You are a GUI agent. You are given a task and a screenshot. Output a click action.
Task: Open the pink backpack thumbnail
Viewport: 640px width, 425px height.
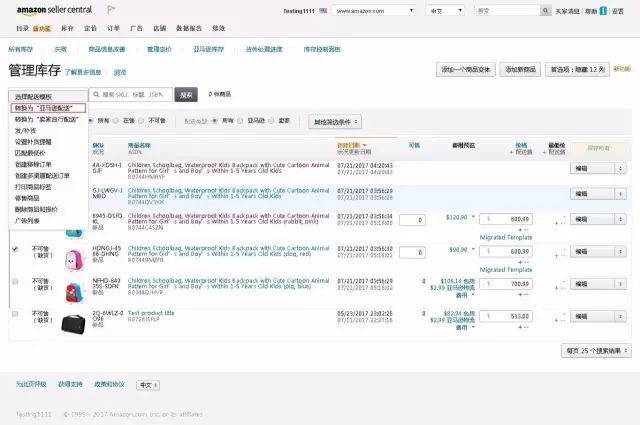(73, 260)
